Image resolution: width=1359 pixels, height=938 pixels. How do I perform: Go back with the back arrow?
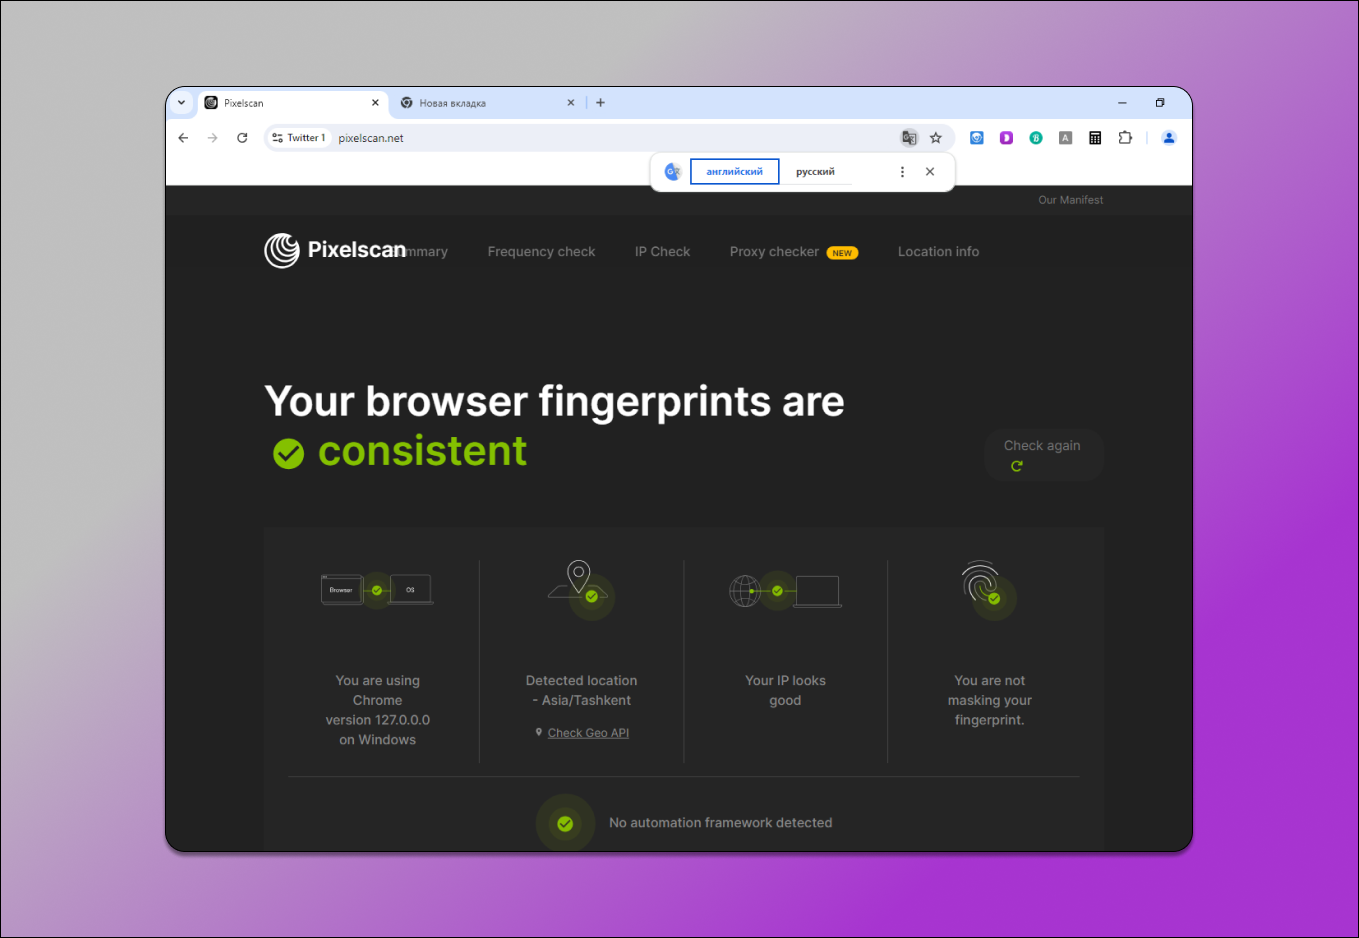click(x=183, y=138)
